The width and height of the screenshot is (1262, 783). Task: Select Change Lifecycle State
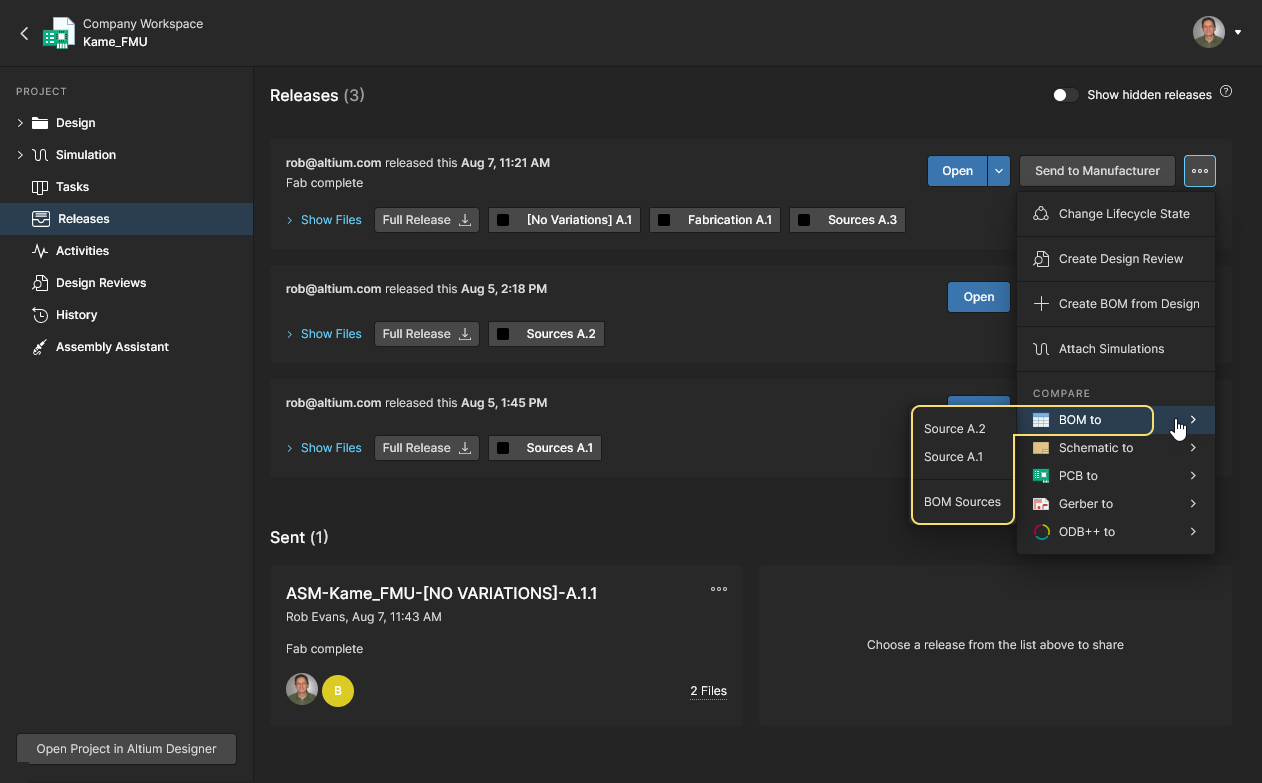(1116, 214)
